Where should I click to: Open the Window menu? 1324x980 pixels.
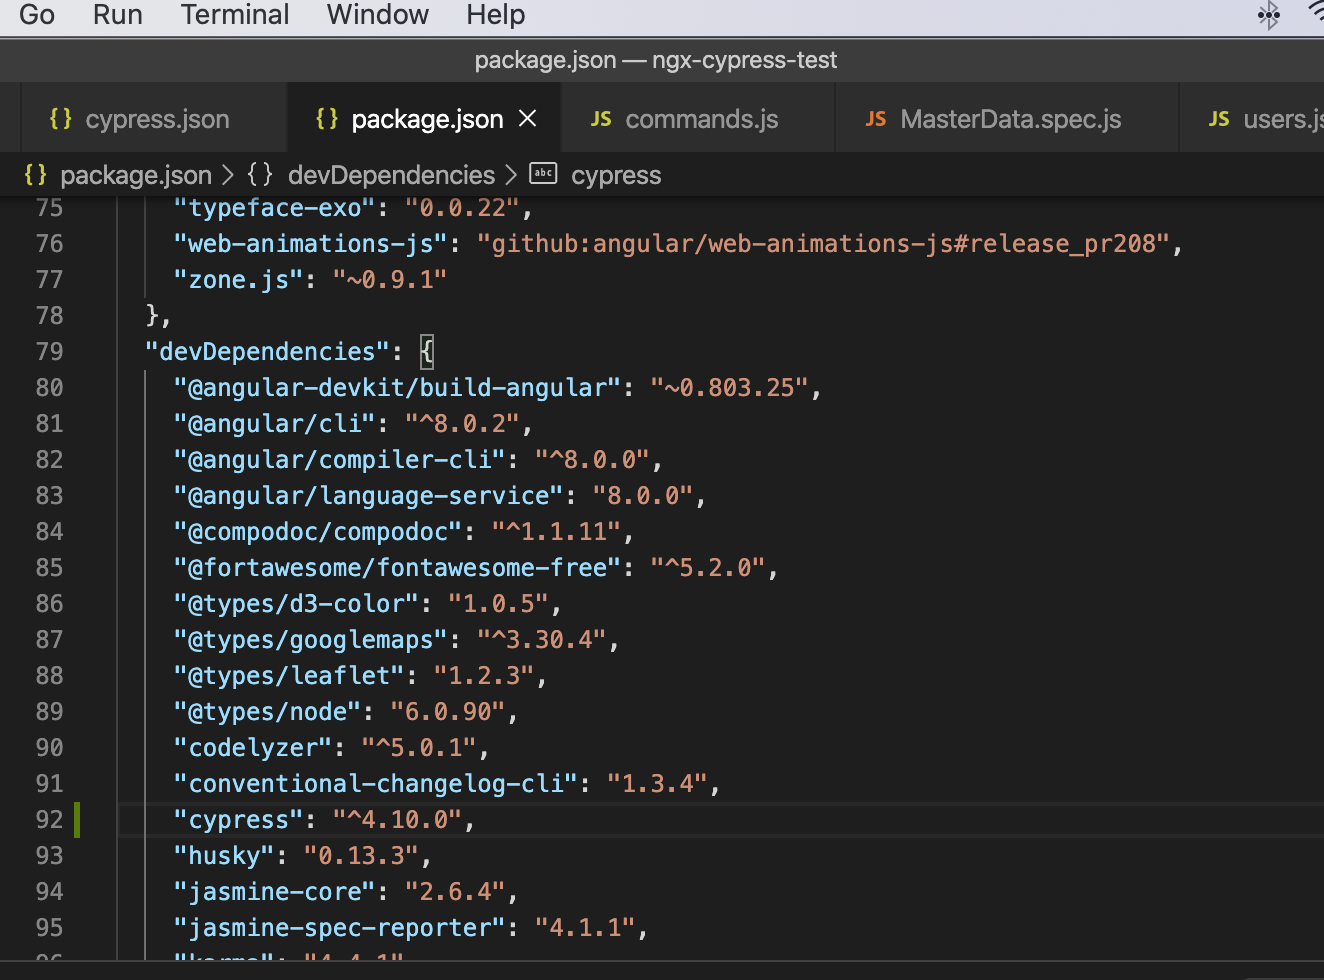click(377, 15)
